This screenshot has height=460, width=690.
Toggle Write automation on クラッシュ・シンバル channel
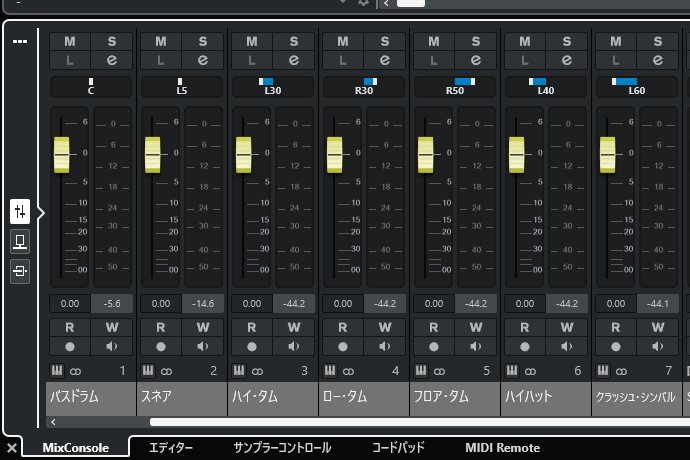[656, 327]
